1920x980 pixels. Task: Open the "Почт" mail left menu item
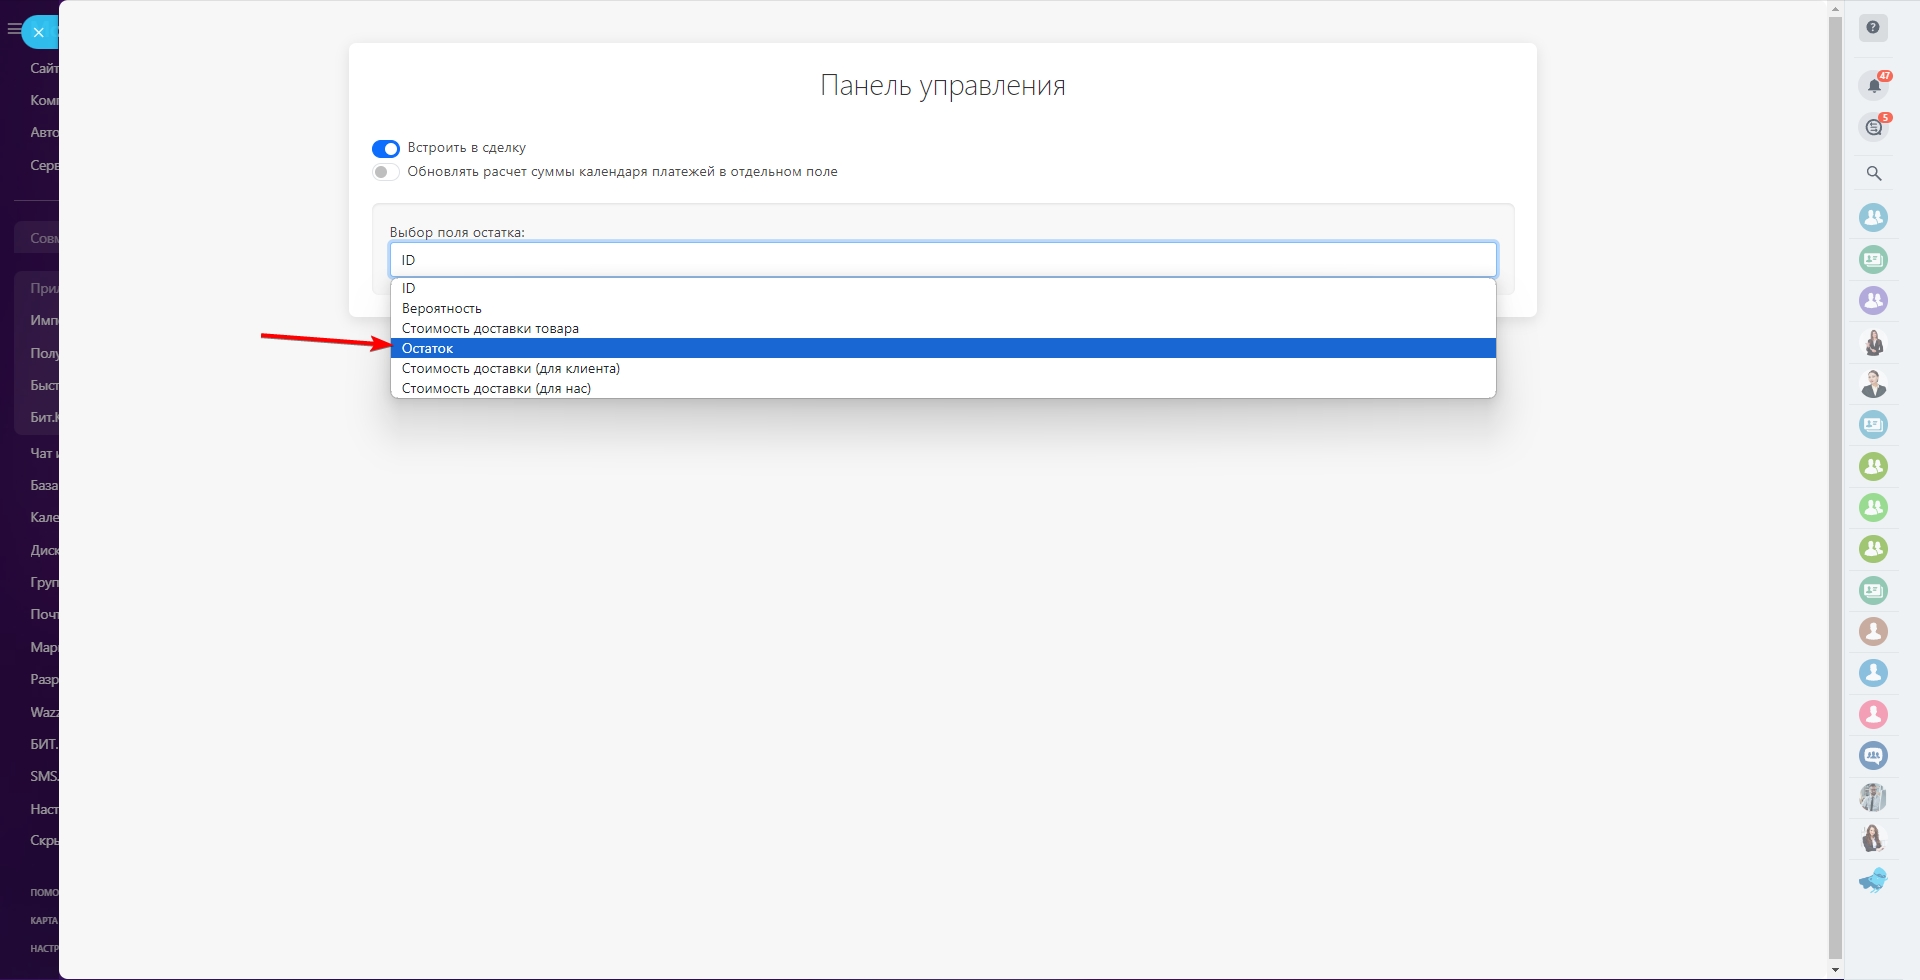[44, 614]
